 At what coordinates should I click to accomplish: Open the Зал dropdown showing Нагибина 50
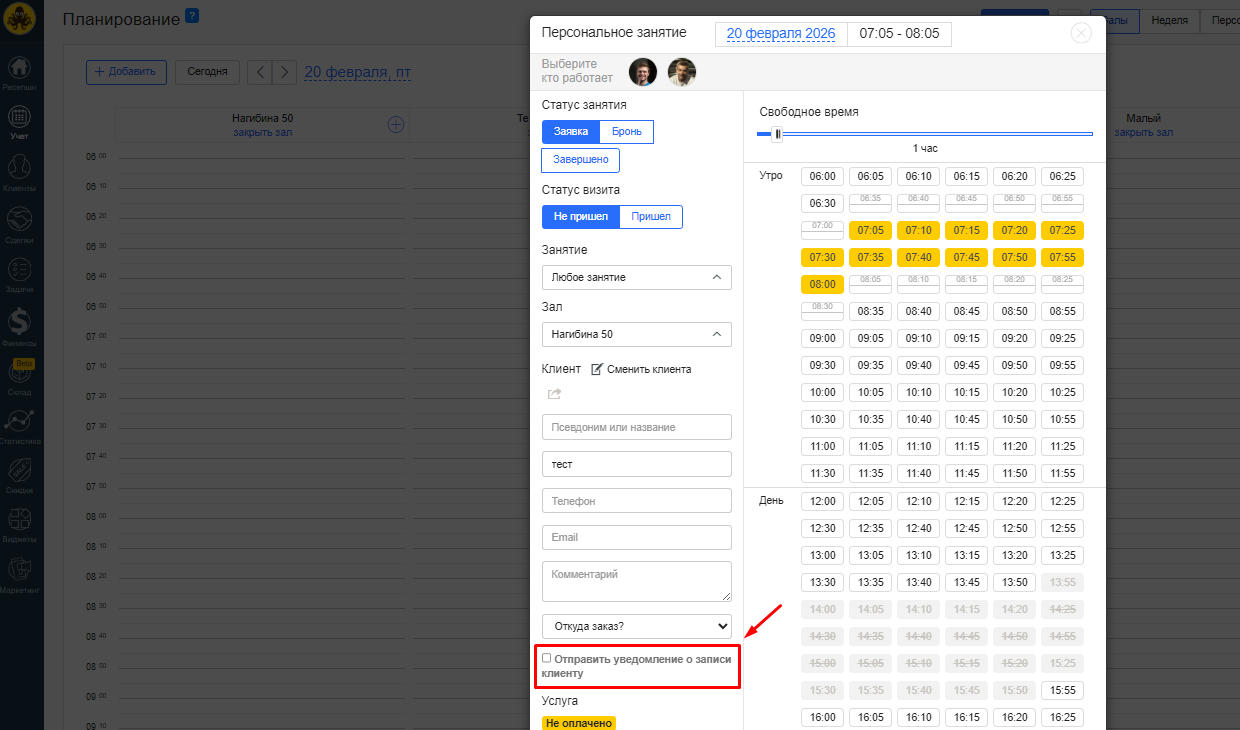coord(636,334)
